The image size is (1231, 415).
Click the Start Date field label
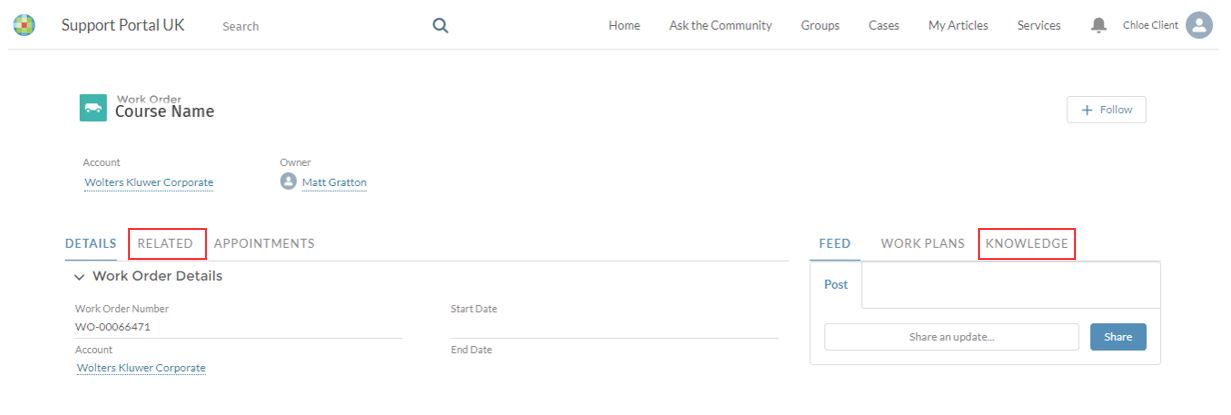pos(474,309)
